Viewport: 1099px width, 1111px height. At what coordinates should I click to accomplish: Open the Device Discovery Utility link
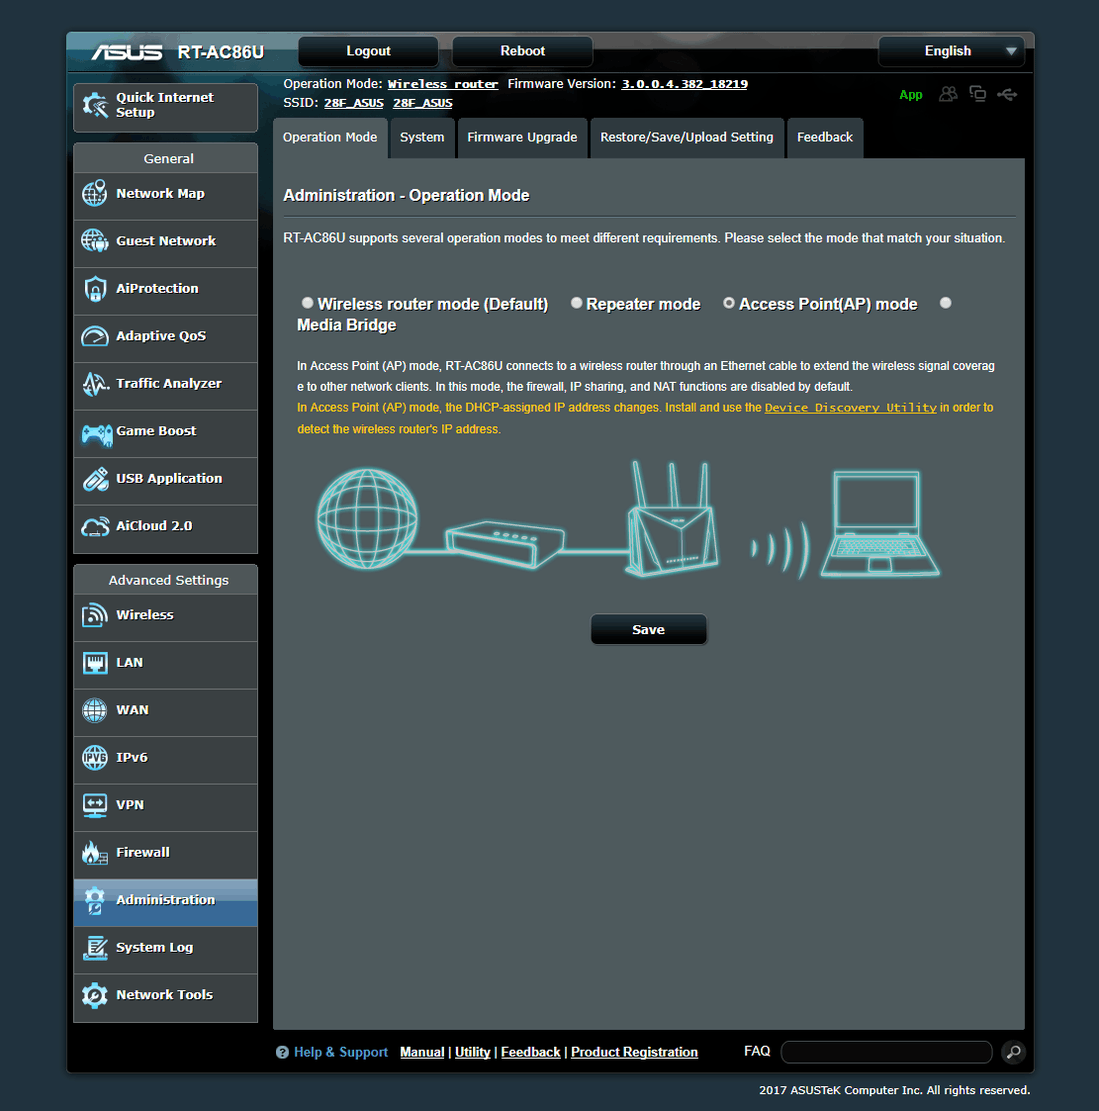[x=850, y=408]
